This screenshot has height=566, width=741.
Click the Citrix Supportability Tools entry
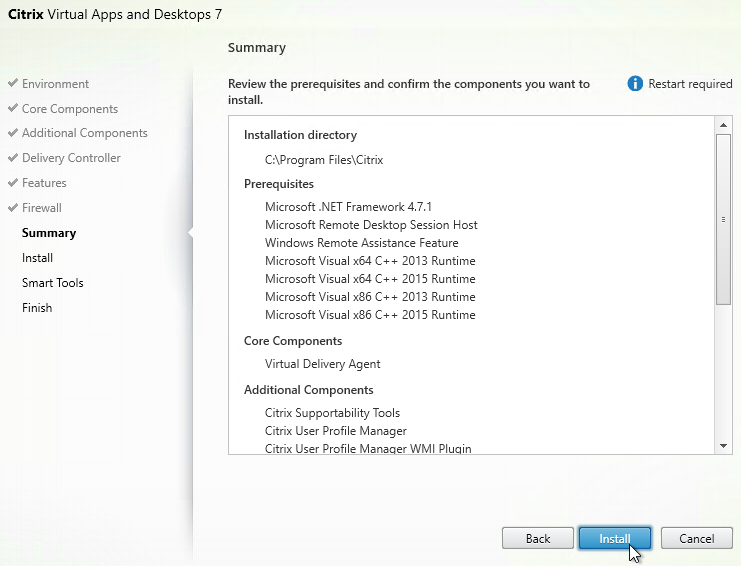coord(332,413)
